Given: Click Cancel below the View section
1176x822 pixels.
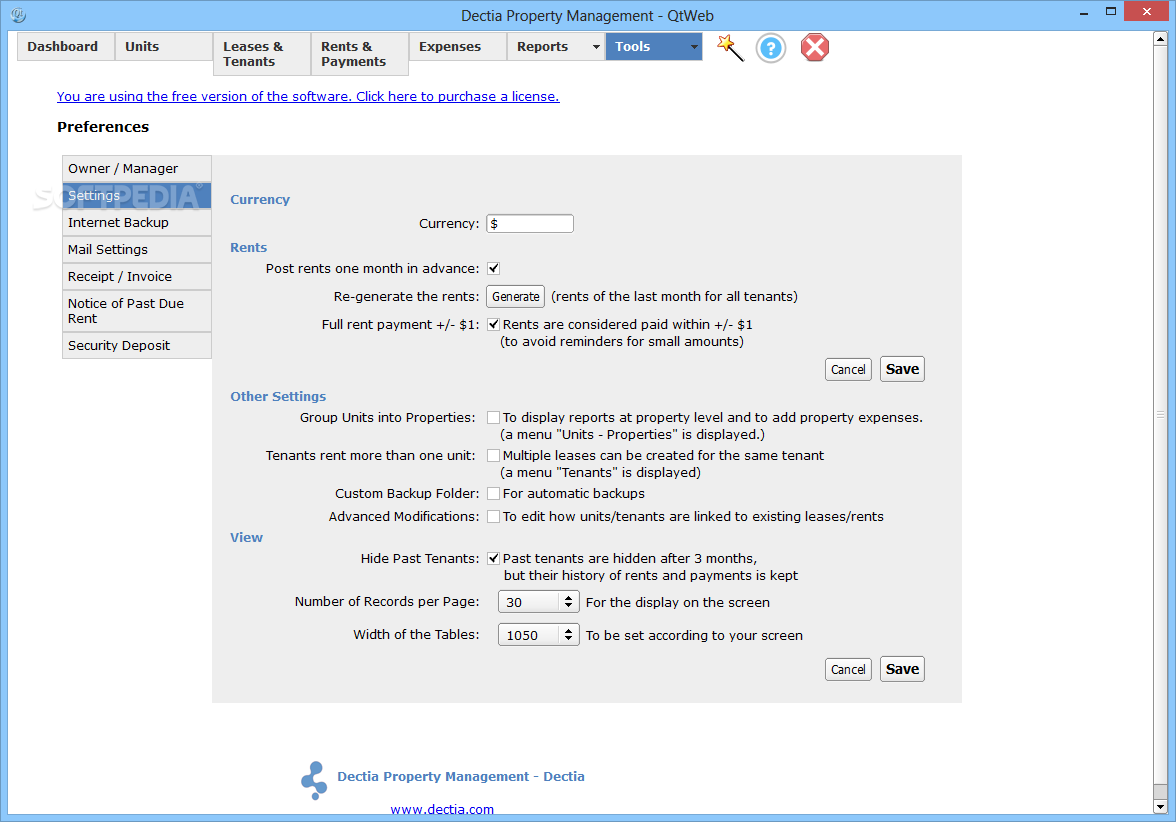Looking at the screenshot, I should pos(848,670).
